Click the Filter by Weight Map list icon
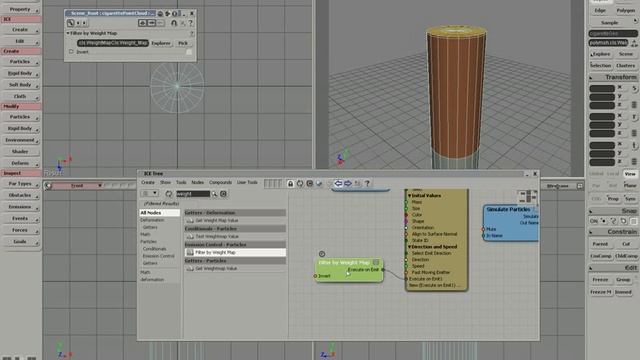Screen dimensions: 640x360 (190, 253)
